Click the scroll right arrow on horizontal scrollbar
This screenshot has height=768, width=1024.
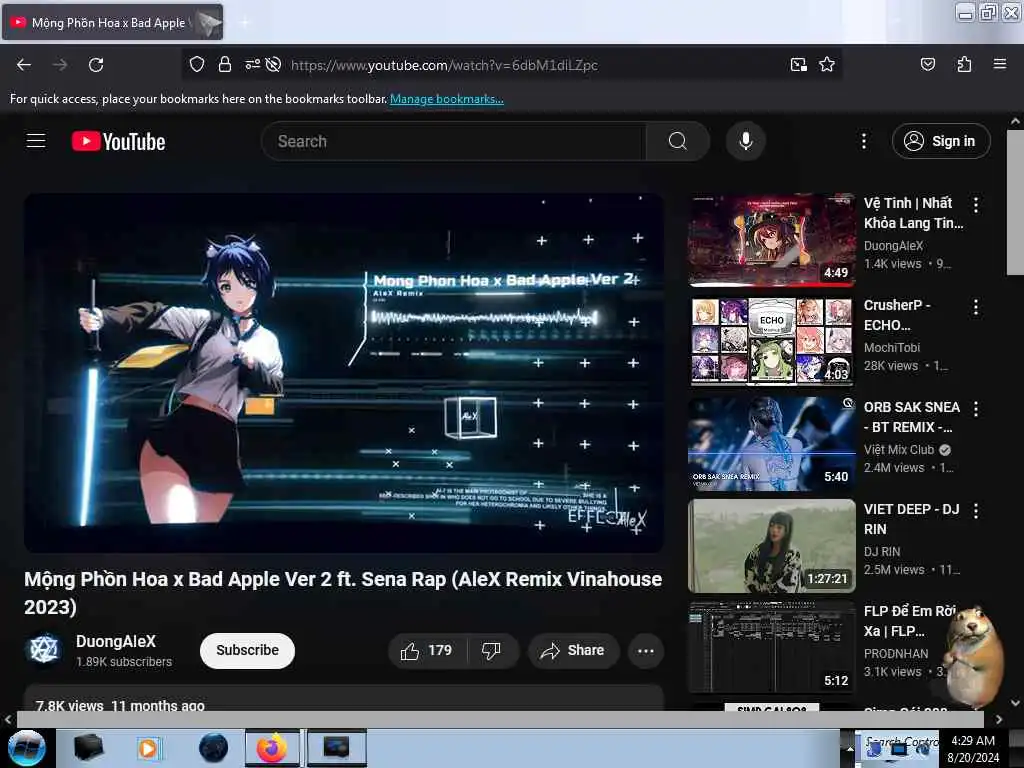999,720
